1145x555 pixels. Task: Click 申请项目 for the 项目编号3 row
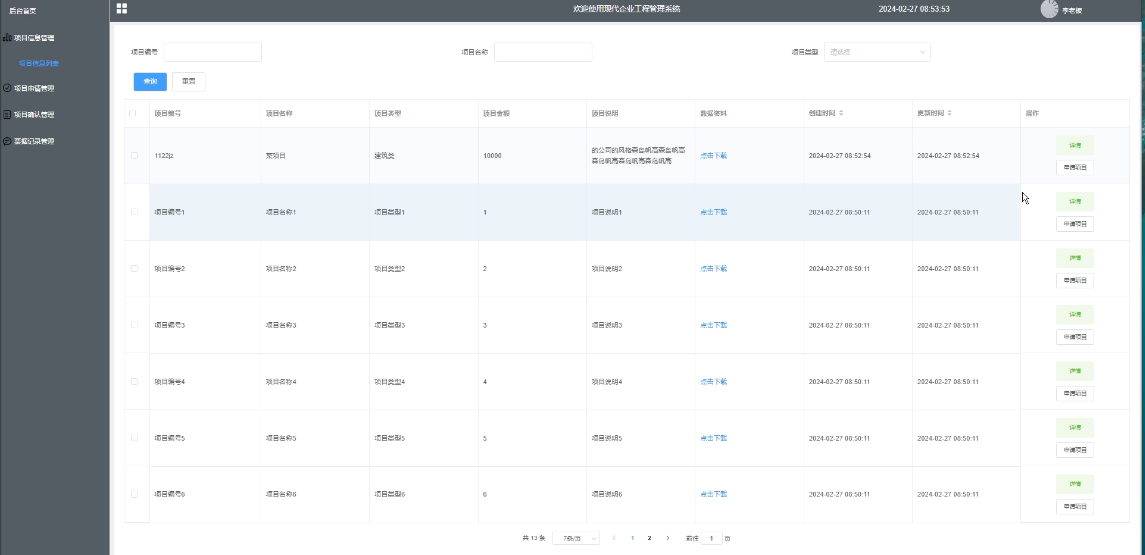[x=1075, y=337]
